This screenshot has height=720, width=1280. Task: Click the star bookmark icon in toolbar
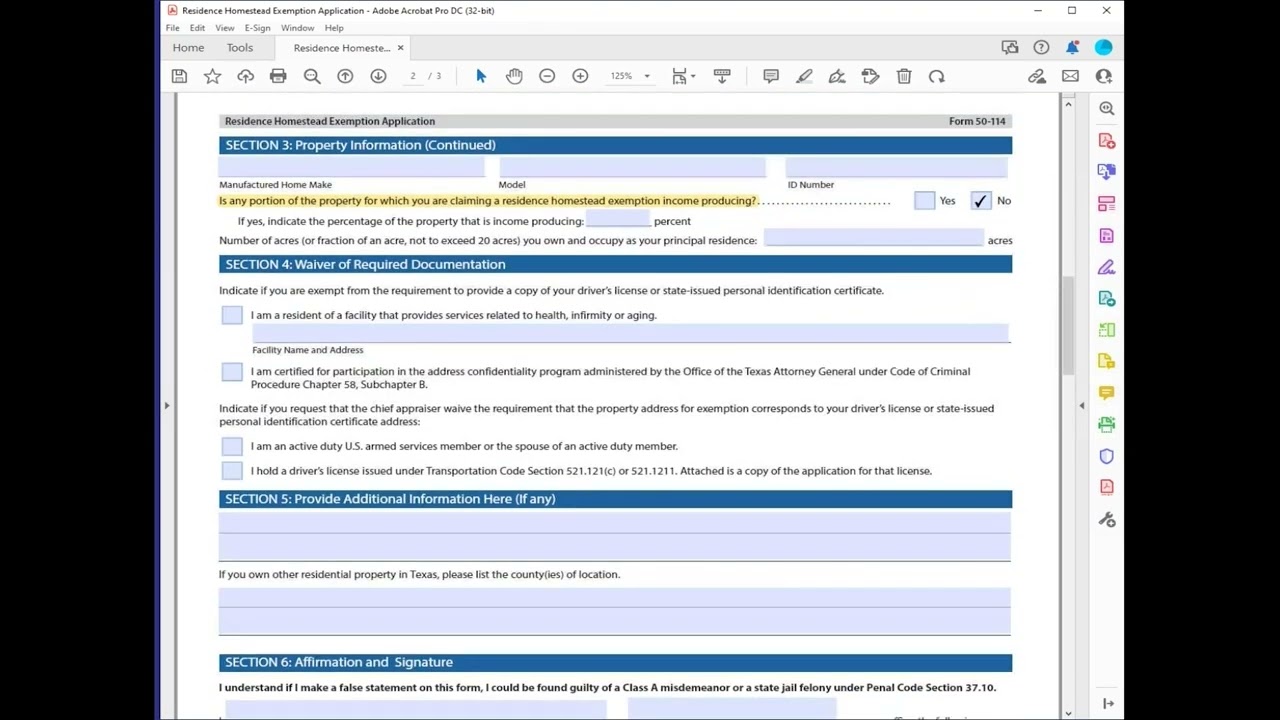(212, 76)
